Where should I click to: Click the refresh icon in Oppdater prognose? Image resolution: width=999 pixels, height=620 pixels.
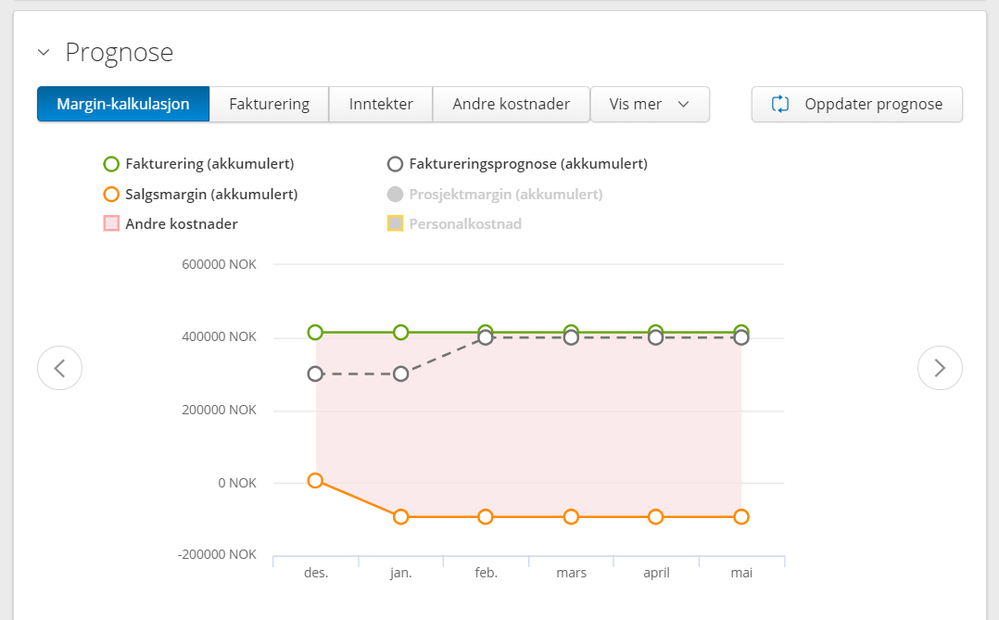tap(780, 104)
